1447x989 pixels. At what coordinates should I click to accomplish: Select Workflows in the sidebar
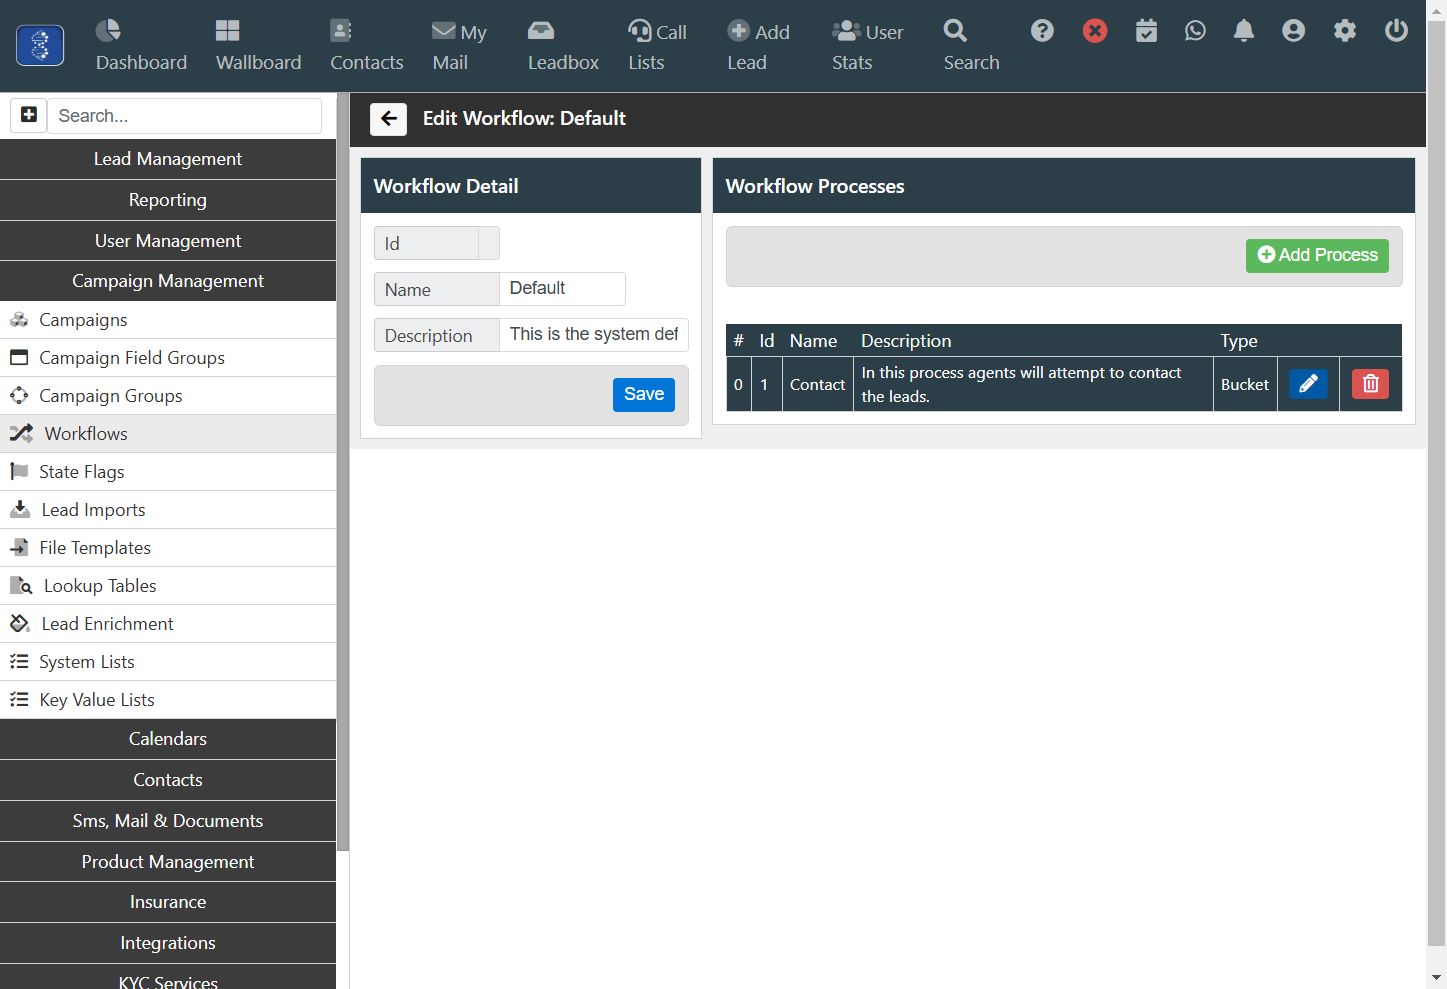tap(168, 434)
